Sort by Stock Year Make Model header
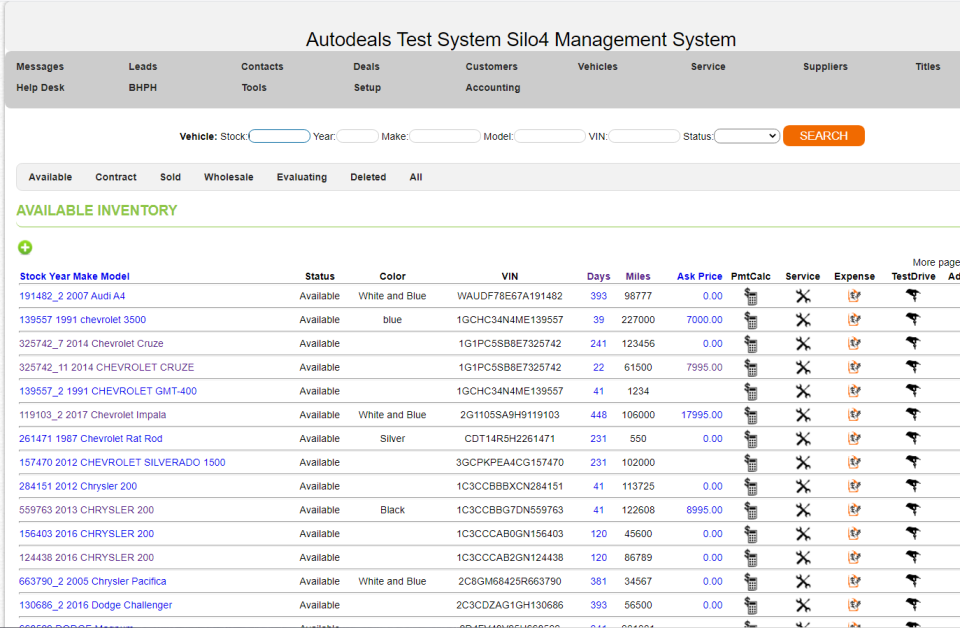Image resolution: width=960 pixels, height=628 pixels. click(75, 277)
